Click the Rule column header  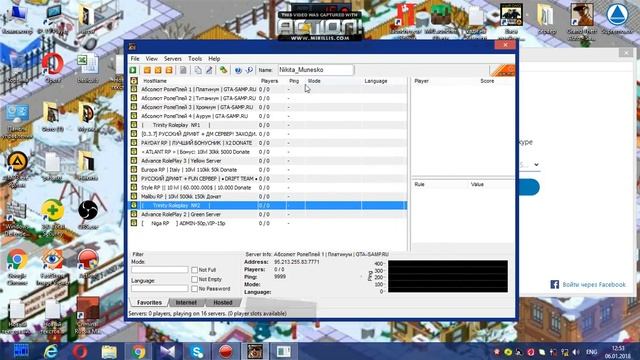(x=420, y=184)
